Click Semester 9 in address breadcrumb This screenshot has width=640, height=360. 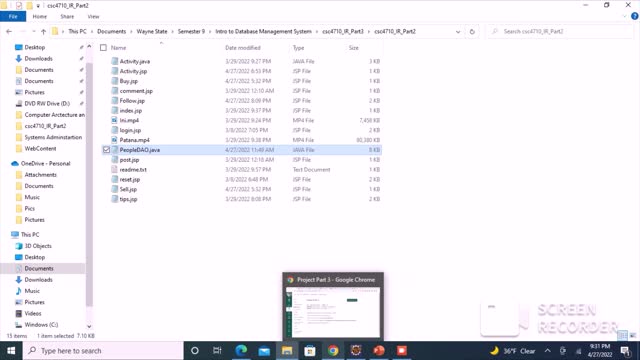coord(191,31)
